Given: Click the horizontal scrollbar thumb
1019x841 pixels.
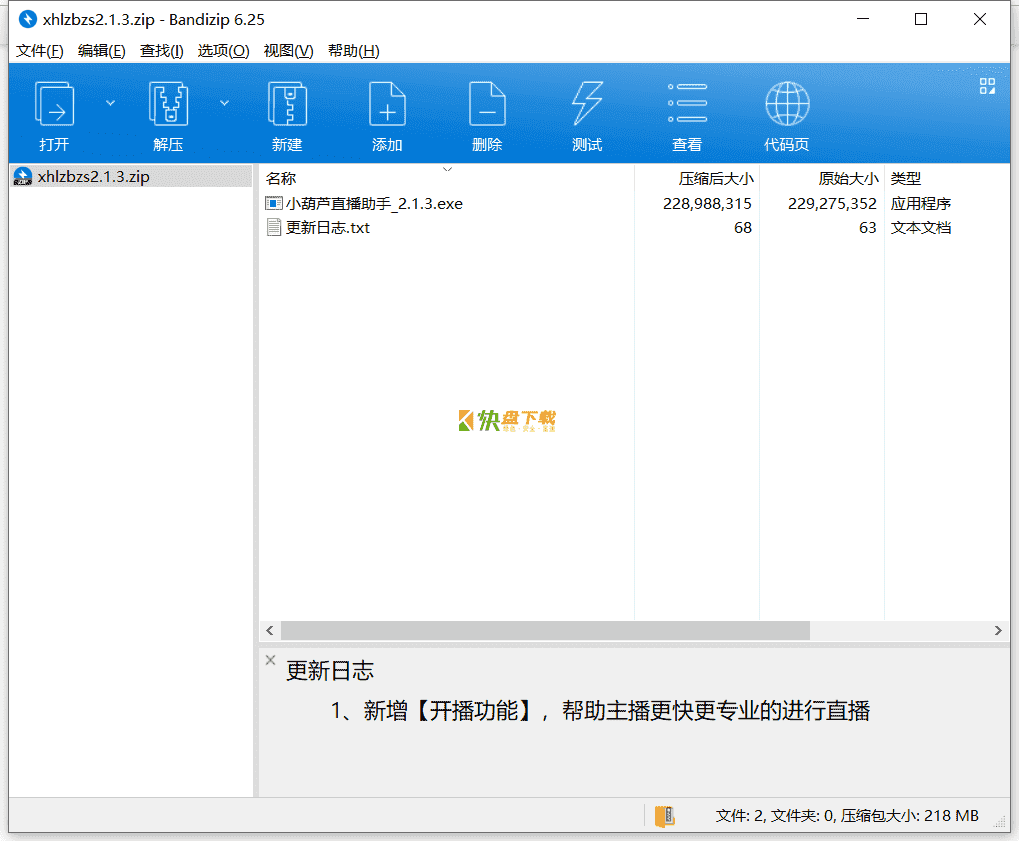Looking at the screenshot, I should click(545, 630).
